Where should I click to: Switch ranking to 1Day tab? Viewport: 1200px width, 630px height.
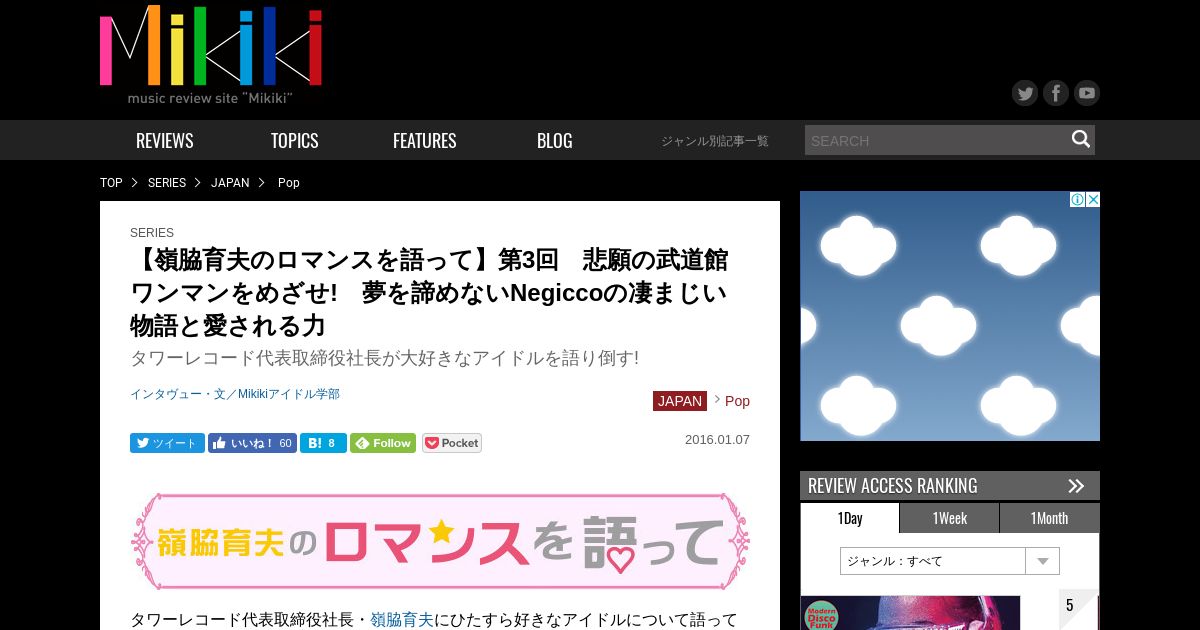pos(850,518)
